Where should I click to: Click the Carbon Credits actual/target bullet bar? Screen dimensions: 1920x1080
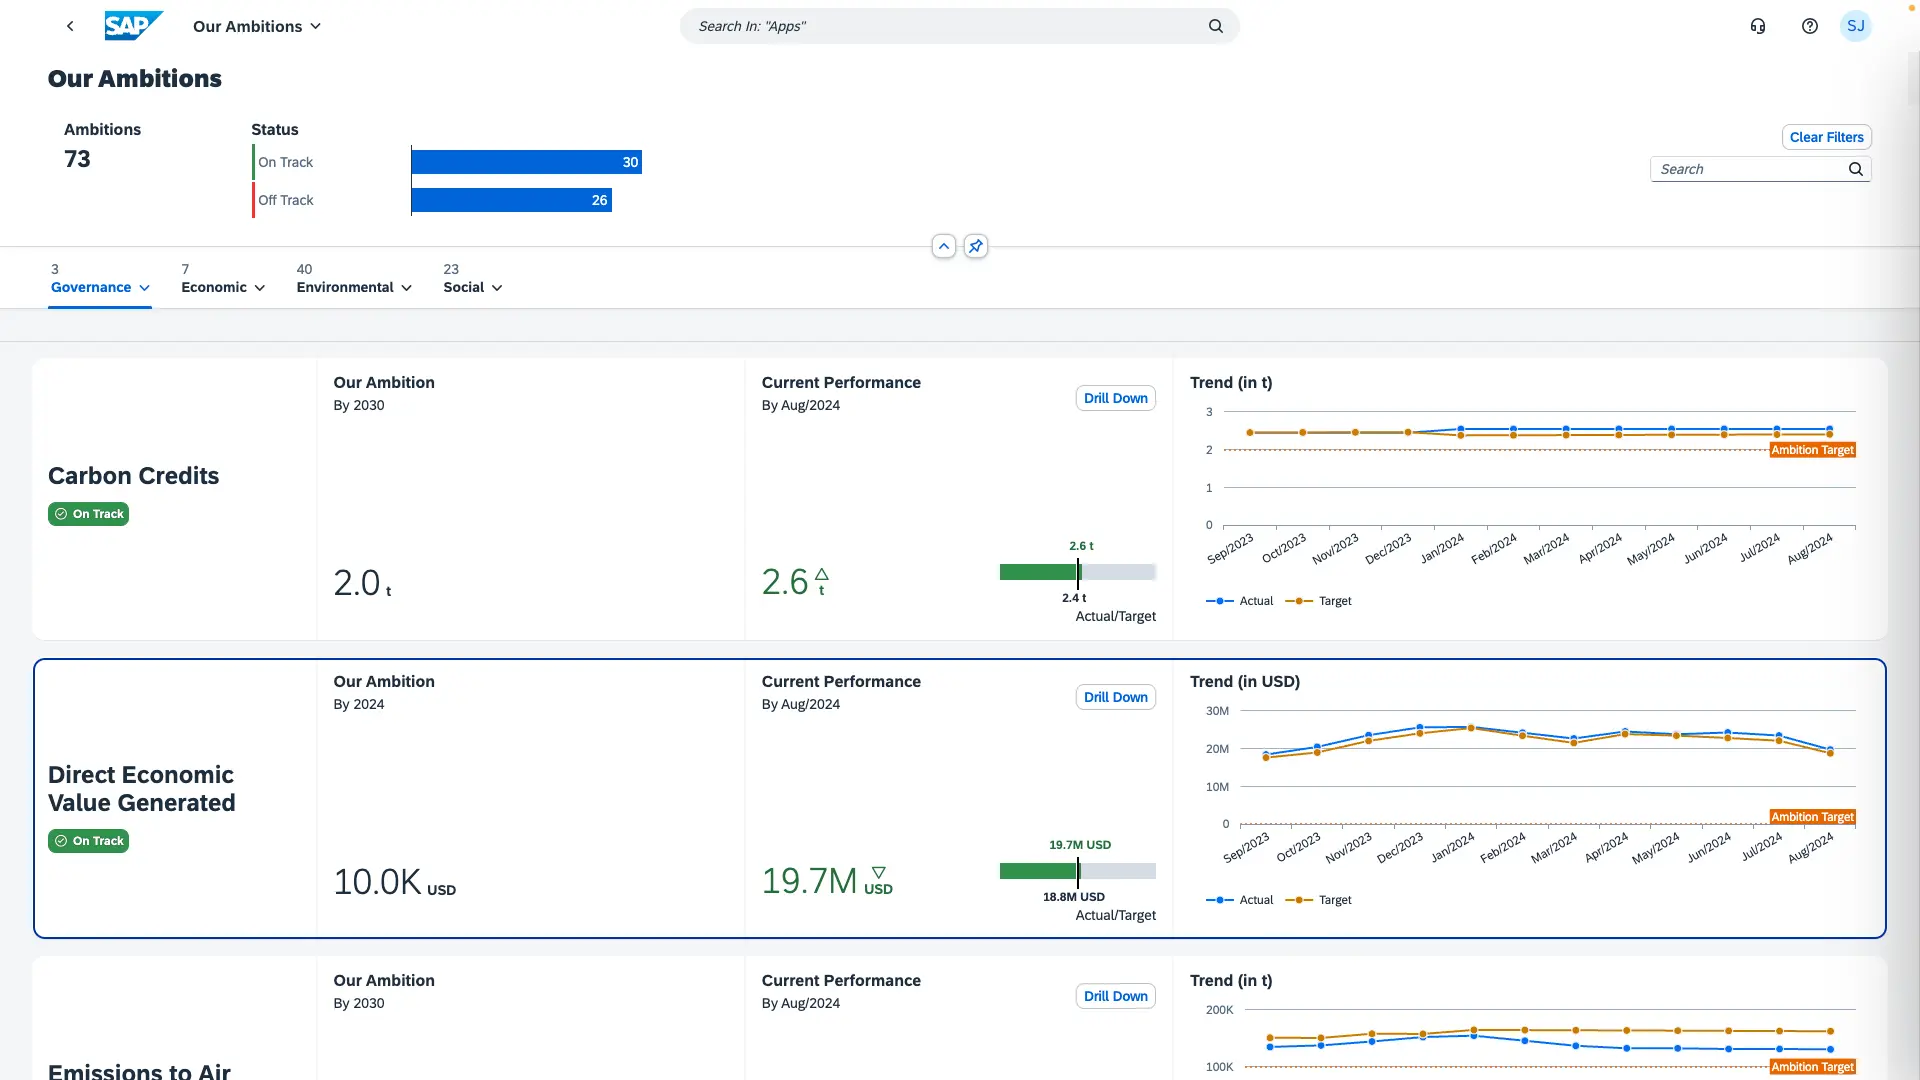click(x=1078, y=572)
